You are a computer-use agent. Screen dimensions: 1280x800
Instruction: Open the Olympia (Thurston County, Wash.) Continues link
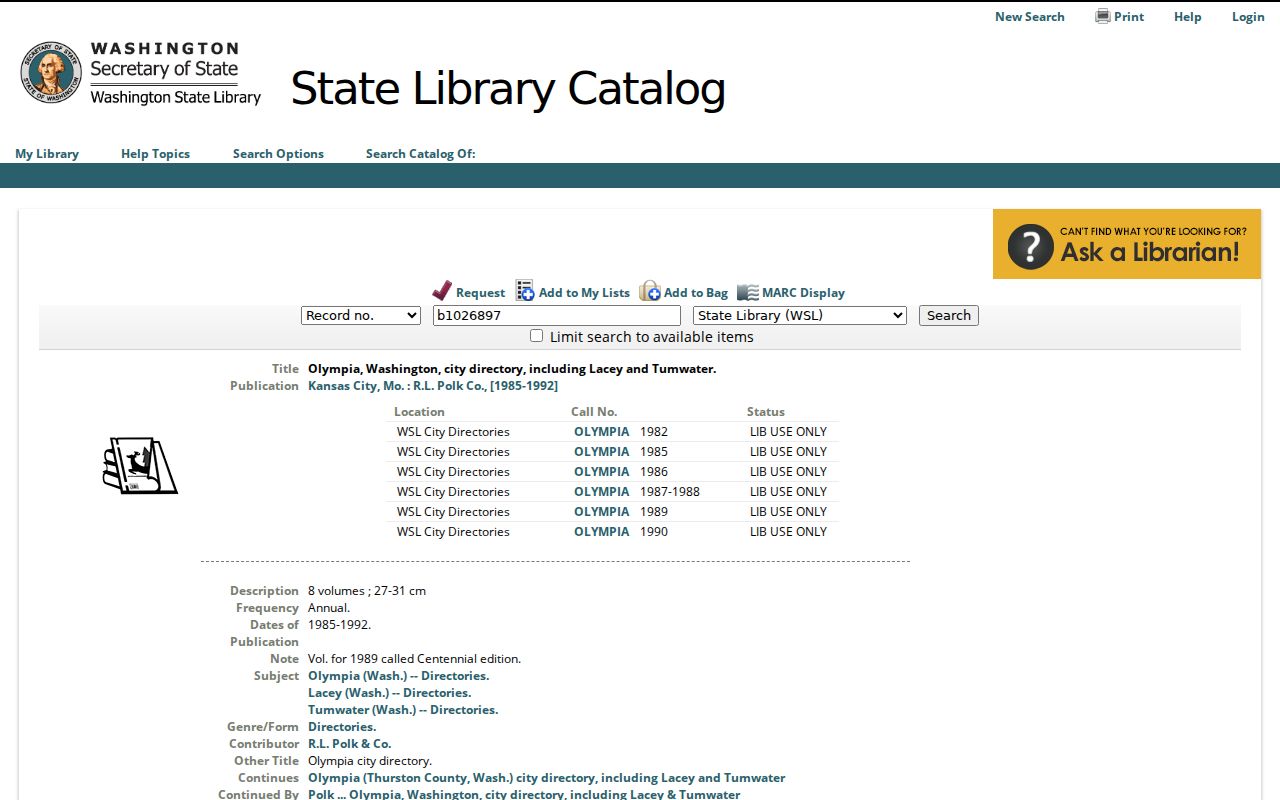click(547, 778)
